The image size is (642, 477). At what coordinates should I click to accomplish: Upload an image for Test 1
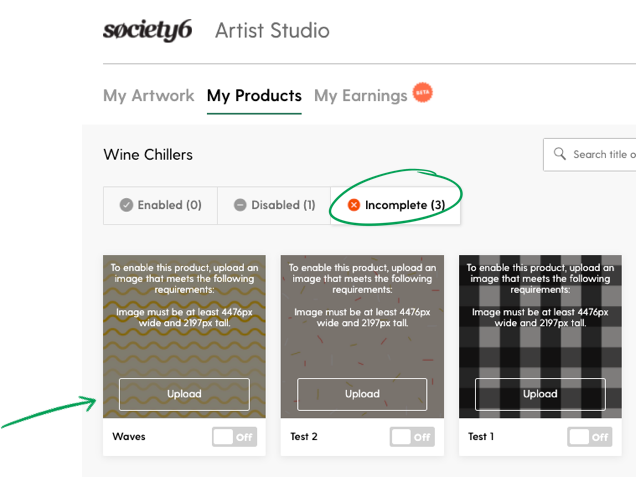[x=540, y=394]
